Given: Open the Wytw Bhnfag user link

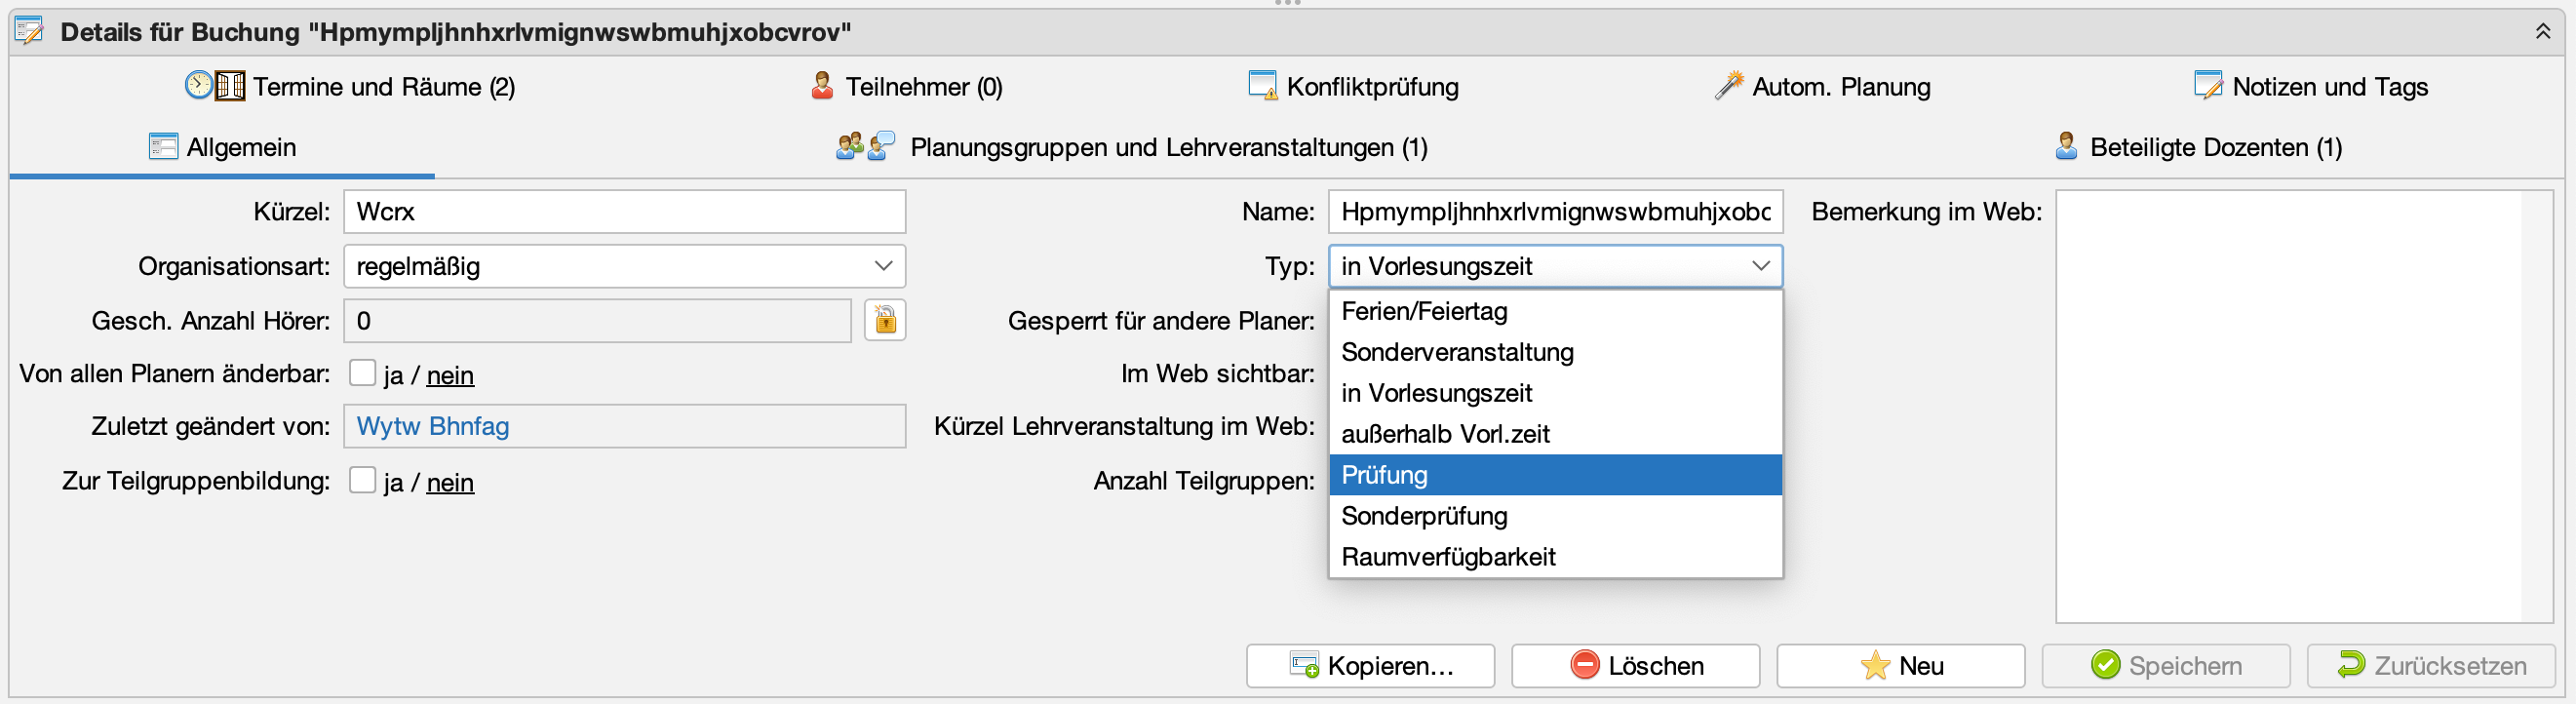Looking at the screenshot, I should (433, 426).
